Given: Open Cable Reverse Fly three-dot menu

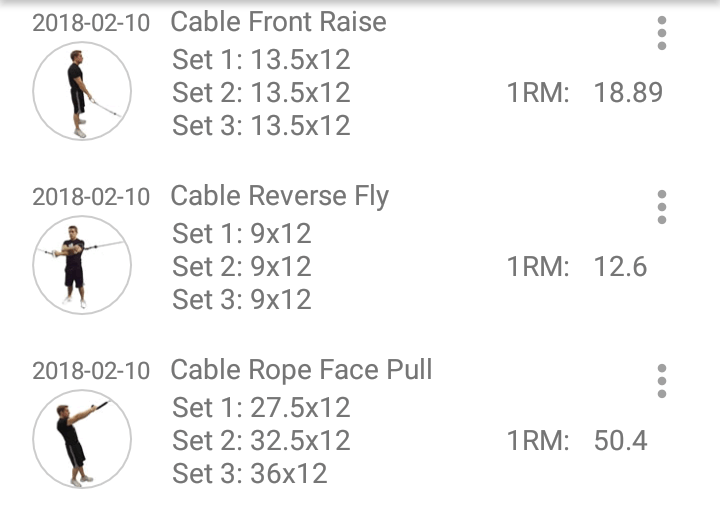Looking at the screenshot, I should pyautogui.click(x=661, y=206).
